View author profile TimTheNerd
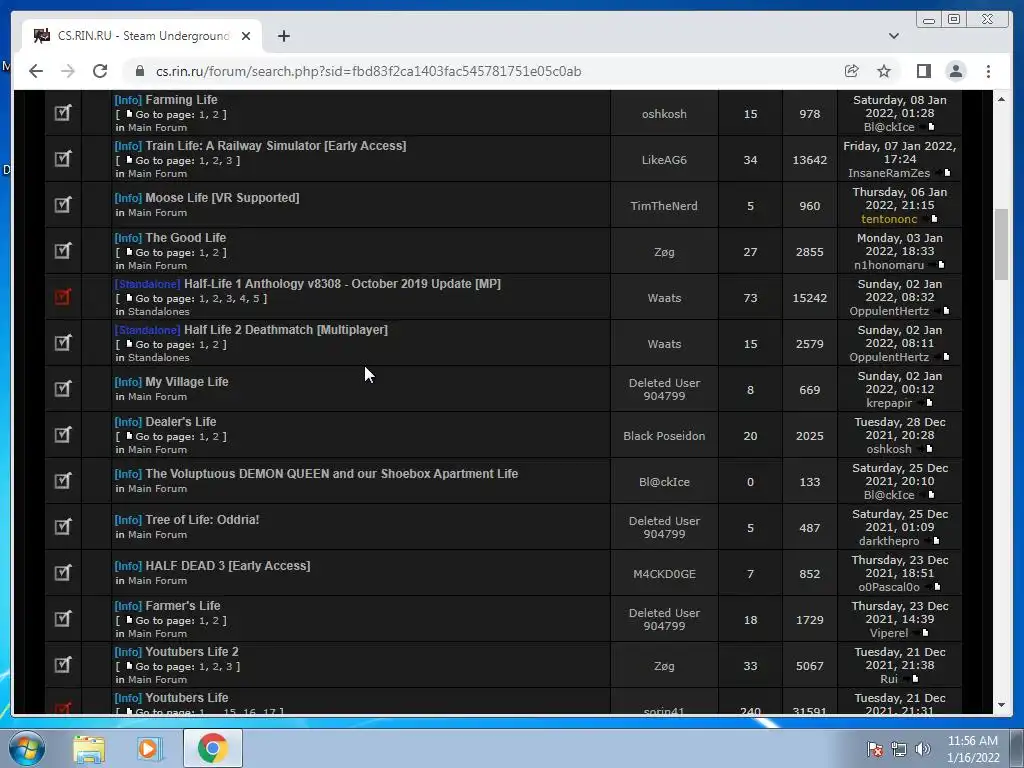This screenshot has height=768, width=1024. pyautogui.click(x=664, y=206)
